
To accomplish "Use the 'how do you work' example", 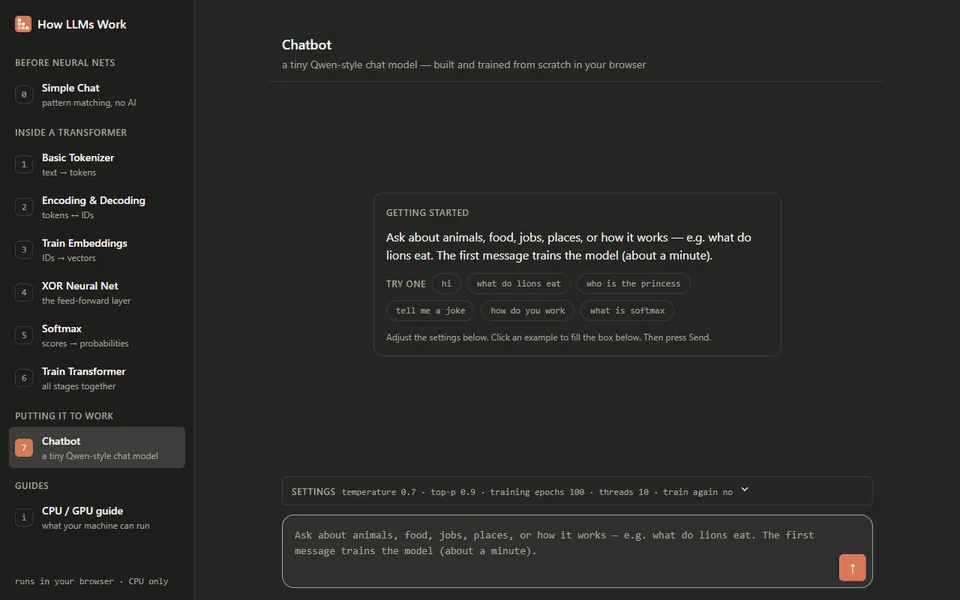I will coord(527,310).
